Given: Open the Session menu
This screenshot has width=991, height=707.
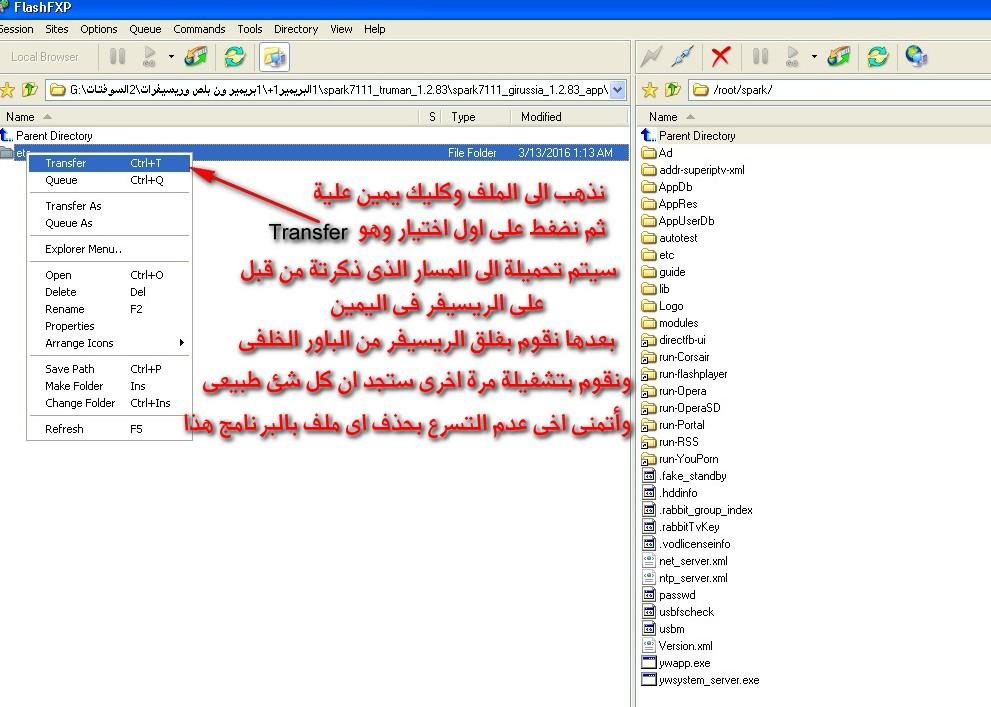Looking at the screenshot, I should pos(16,29).
